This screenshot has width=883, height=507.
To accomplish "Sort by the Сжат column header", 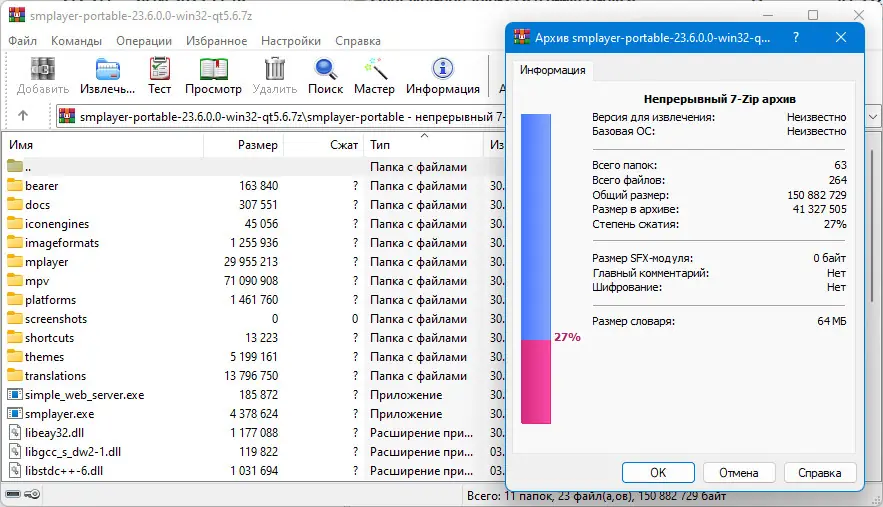I will tap(323, 145).
